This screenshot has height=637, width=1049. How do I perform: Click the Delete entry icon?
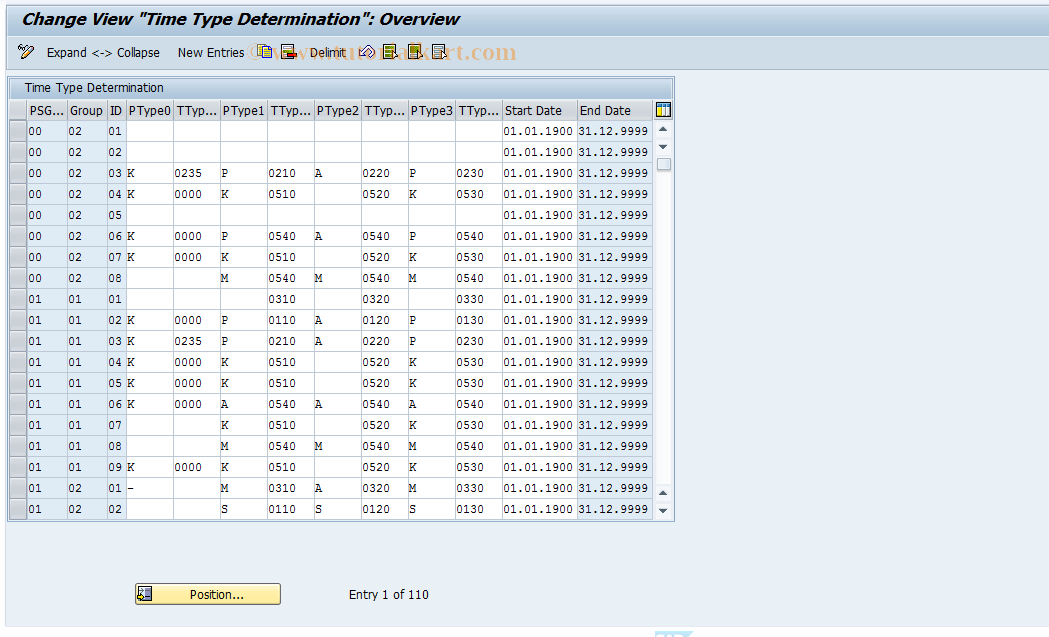[x=288, y=52]
